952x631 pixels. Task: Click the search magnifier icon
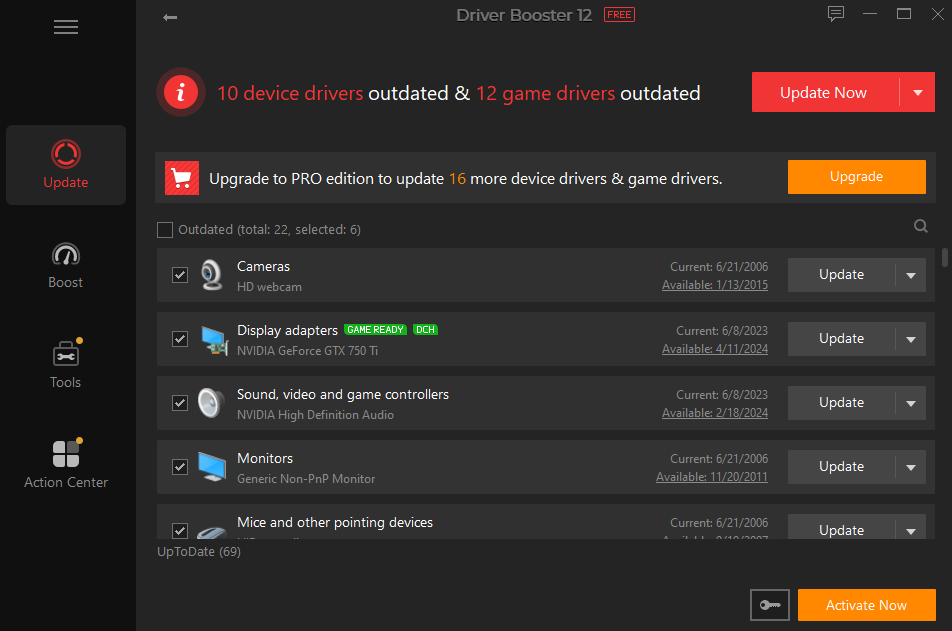[921, 227]
